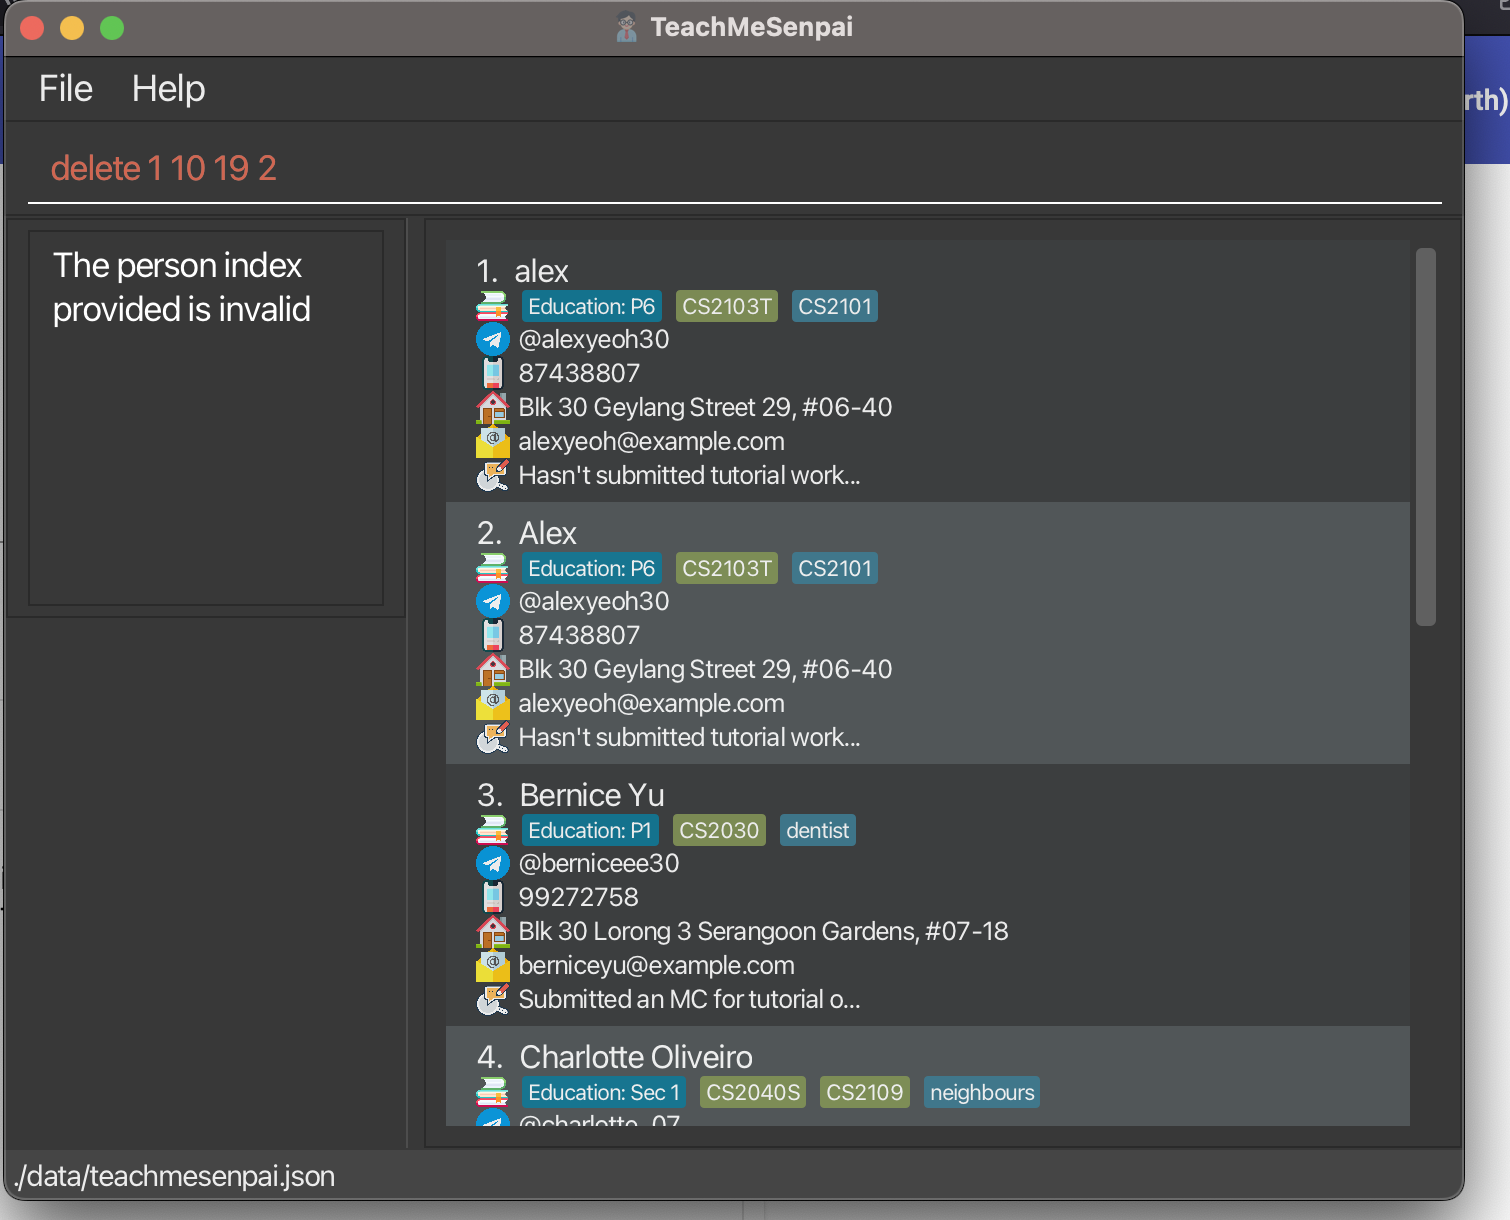Click phone 87438807 on card 2
The image size is (1510, 1220).
click(579, 635)
